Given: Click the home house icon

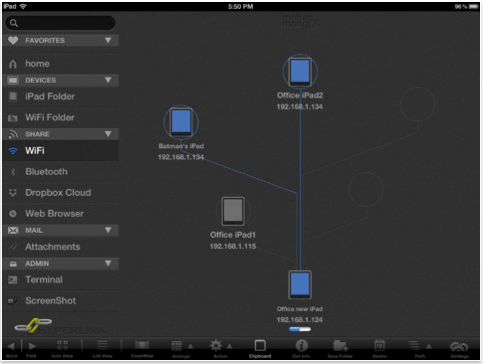Looking at the screenshot, I should [x=13, y=64].
